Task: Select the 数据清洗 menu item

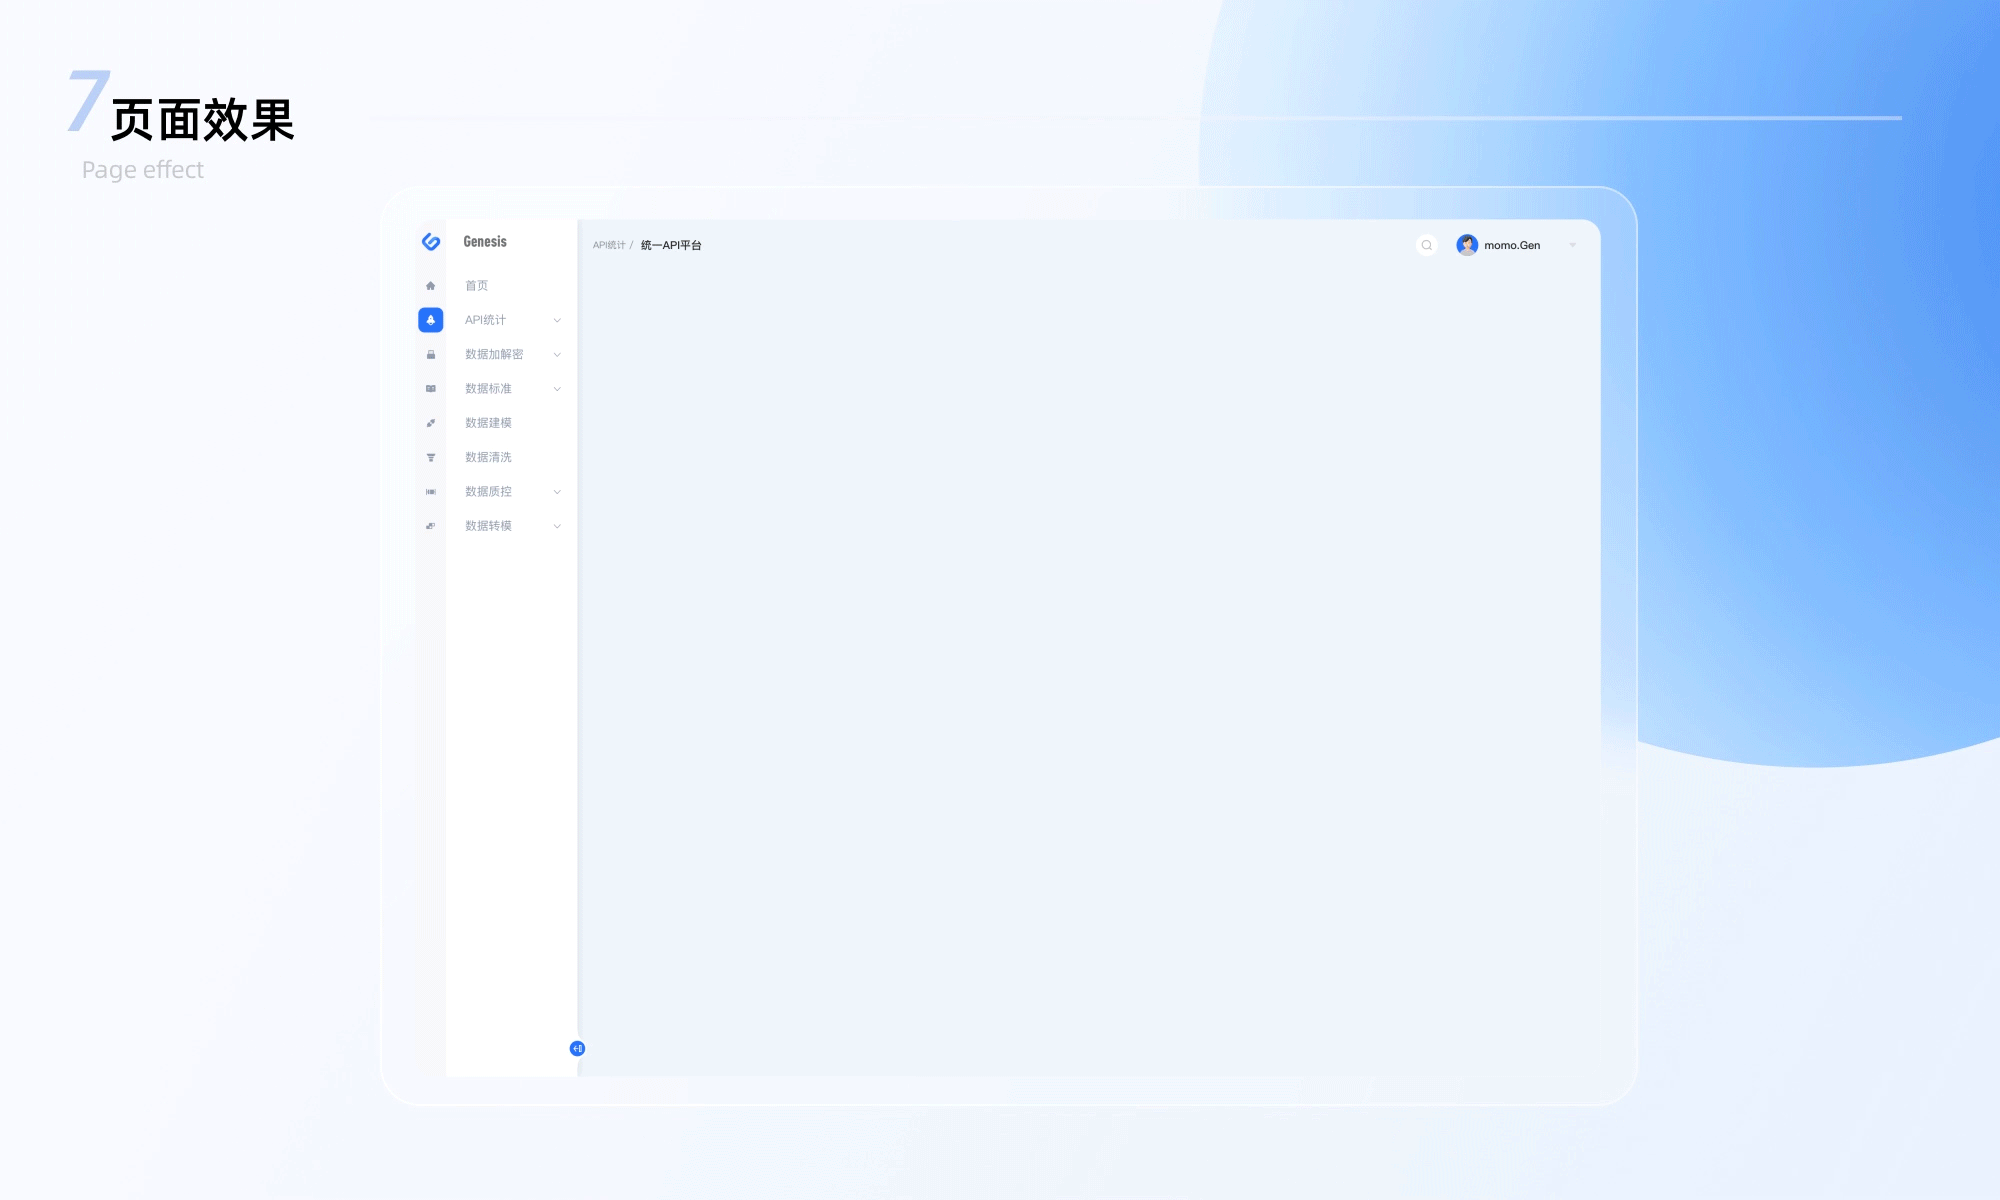Action: click(x=488, y=457)
